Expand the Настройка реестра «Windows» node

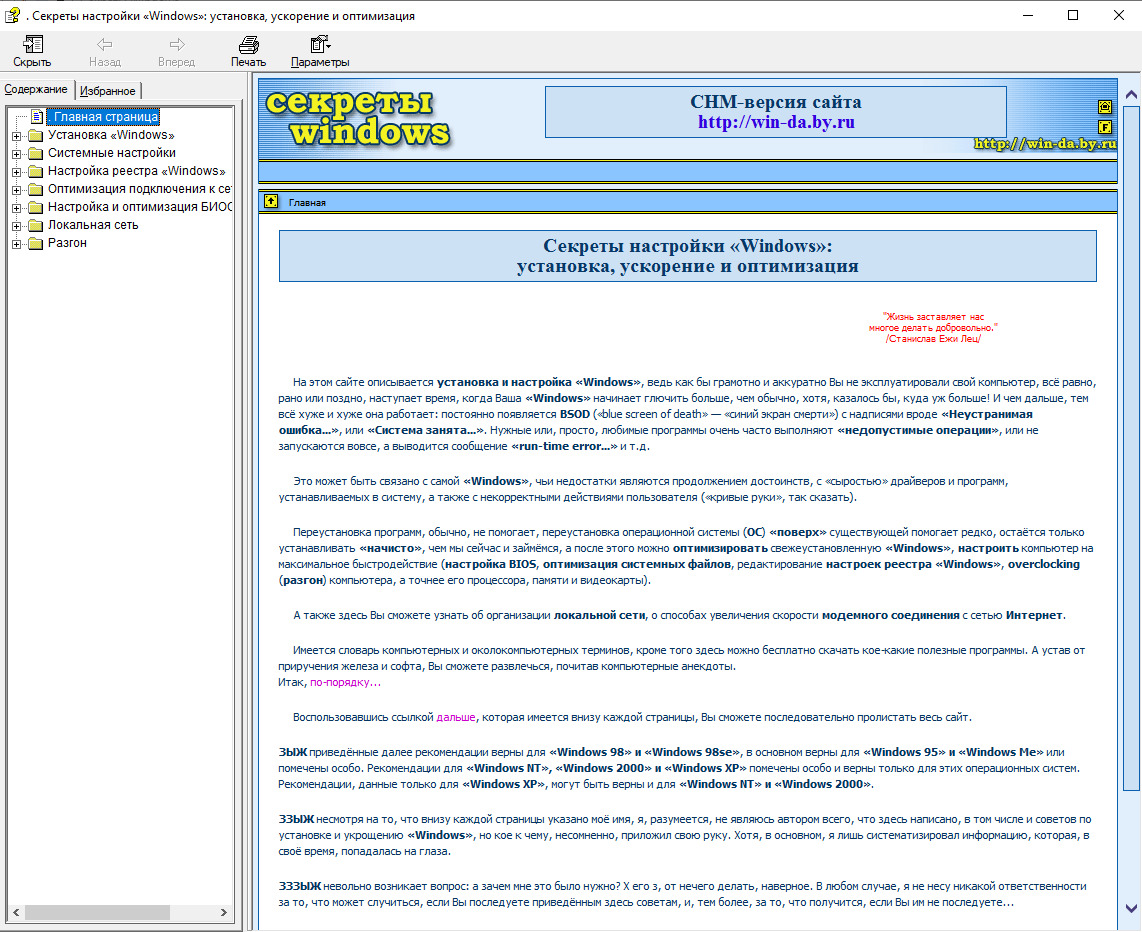[16, 172]
